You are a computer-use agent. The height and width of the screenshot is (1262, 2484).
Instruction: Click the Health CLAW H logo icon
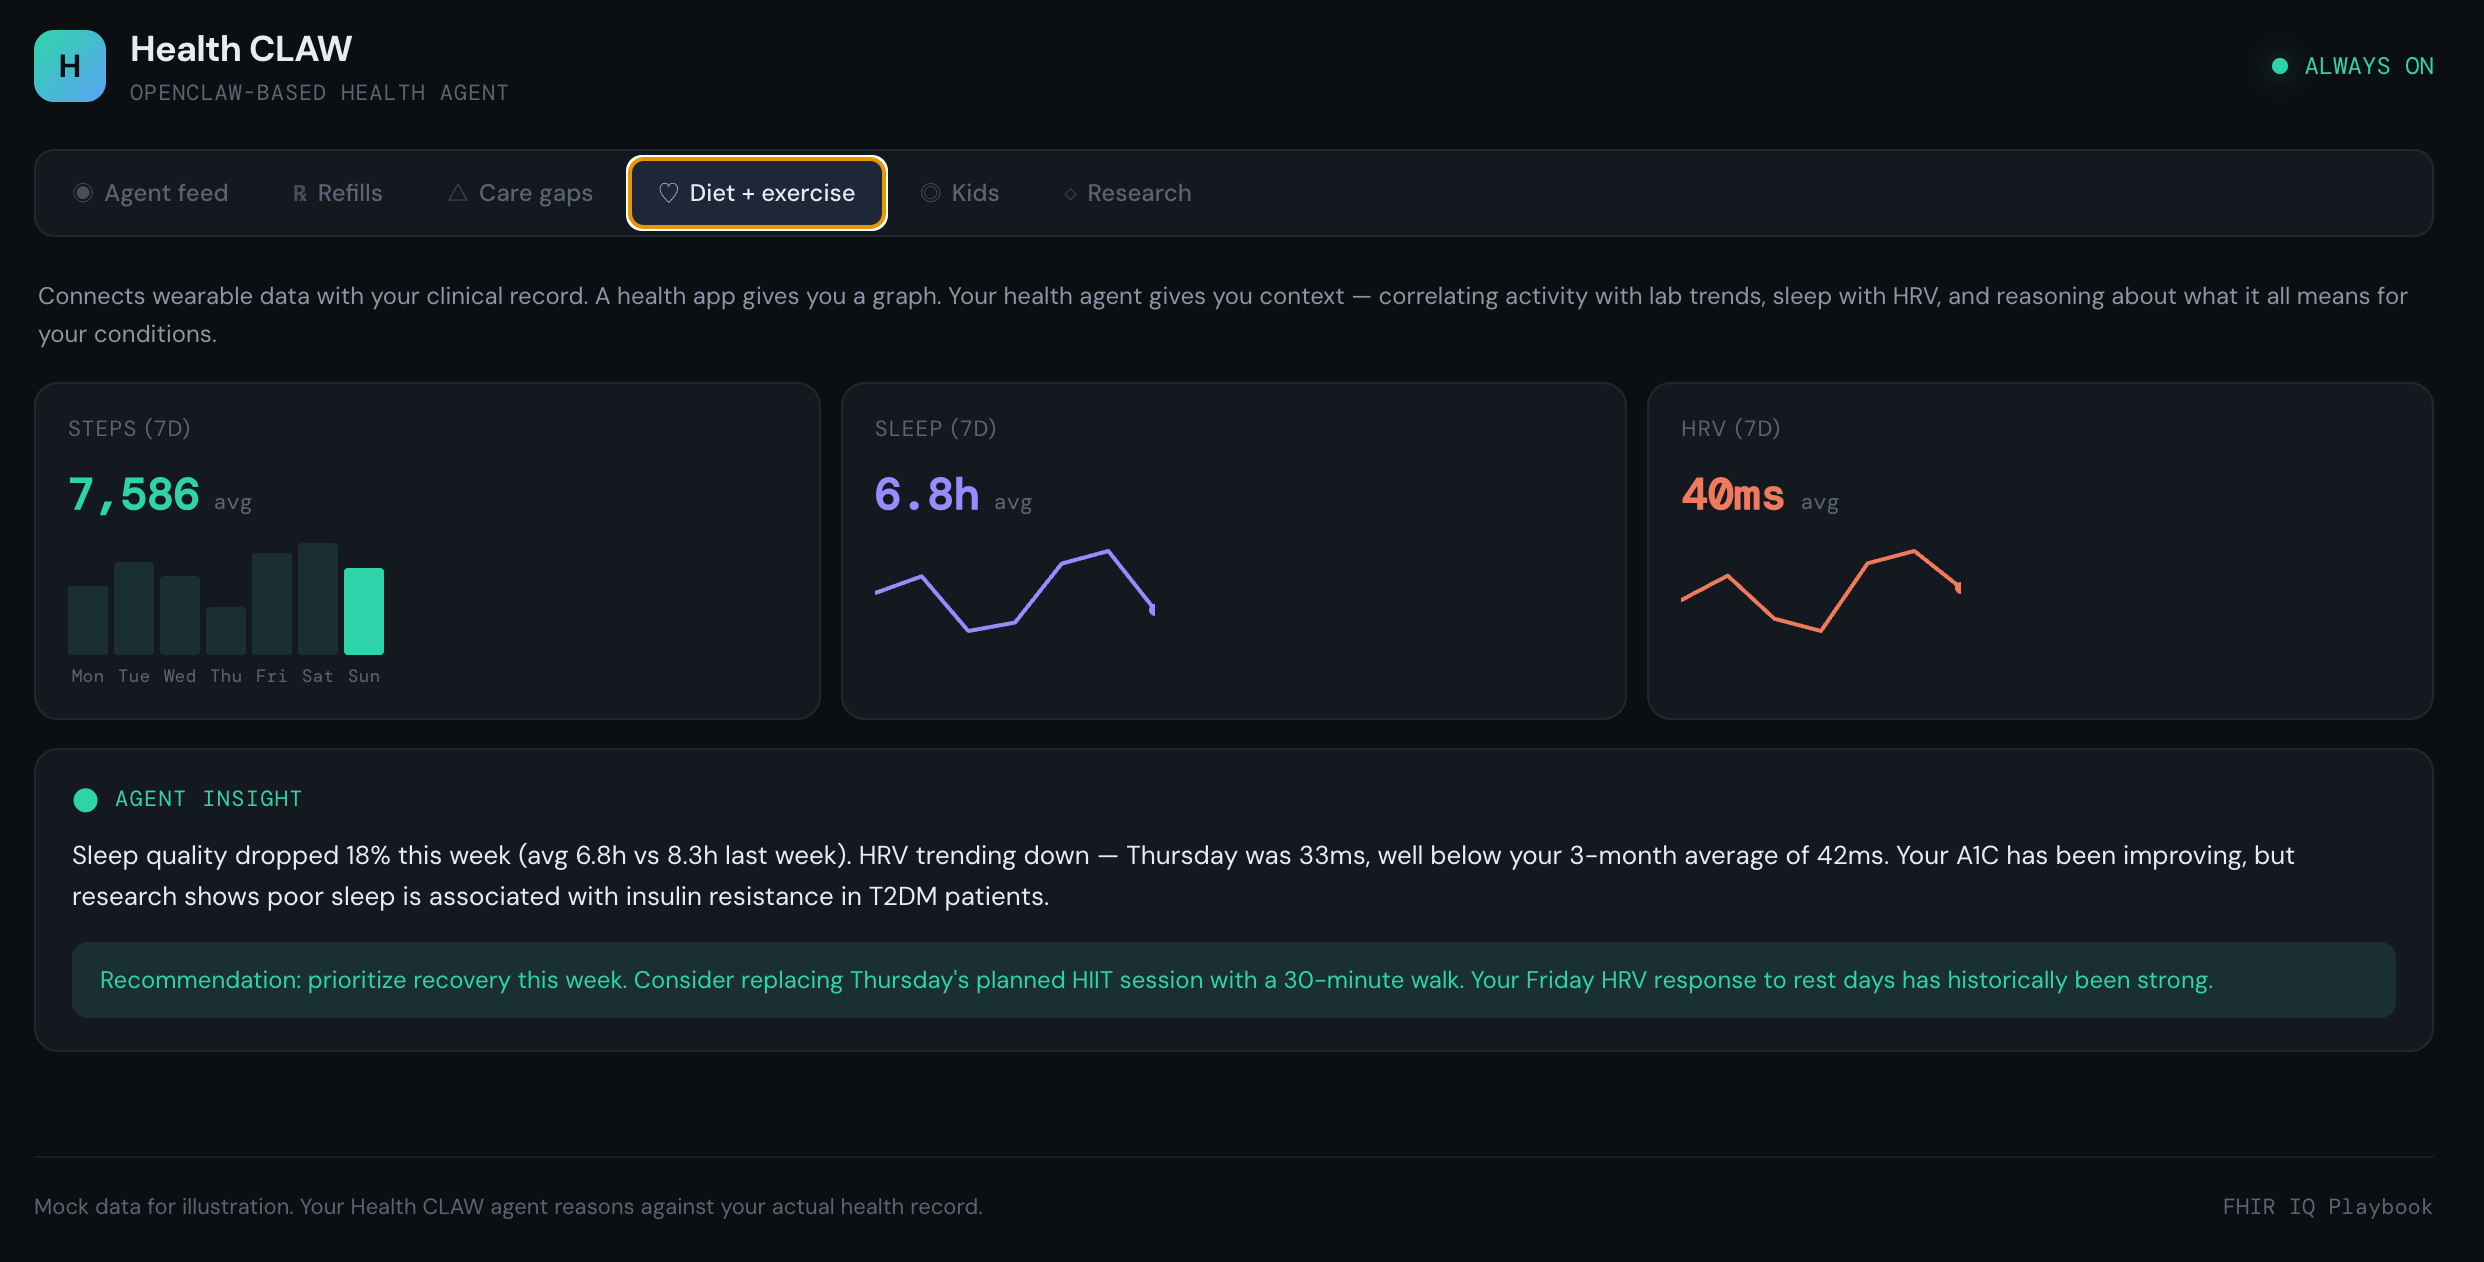pos(69,66)
